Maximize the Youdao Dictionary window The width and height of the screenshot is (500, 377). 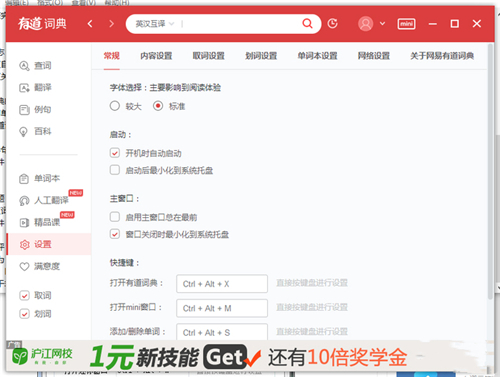pyautogui.click(x=455, y=24)
